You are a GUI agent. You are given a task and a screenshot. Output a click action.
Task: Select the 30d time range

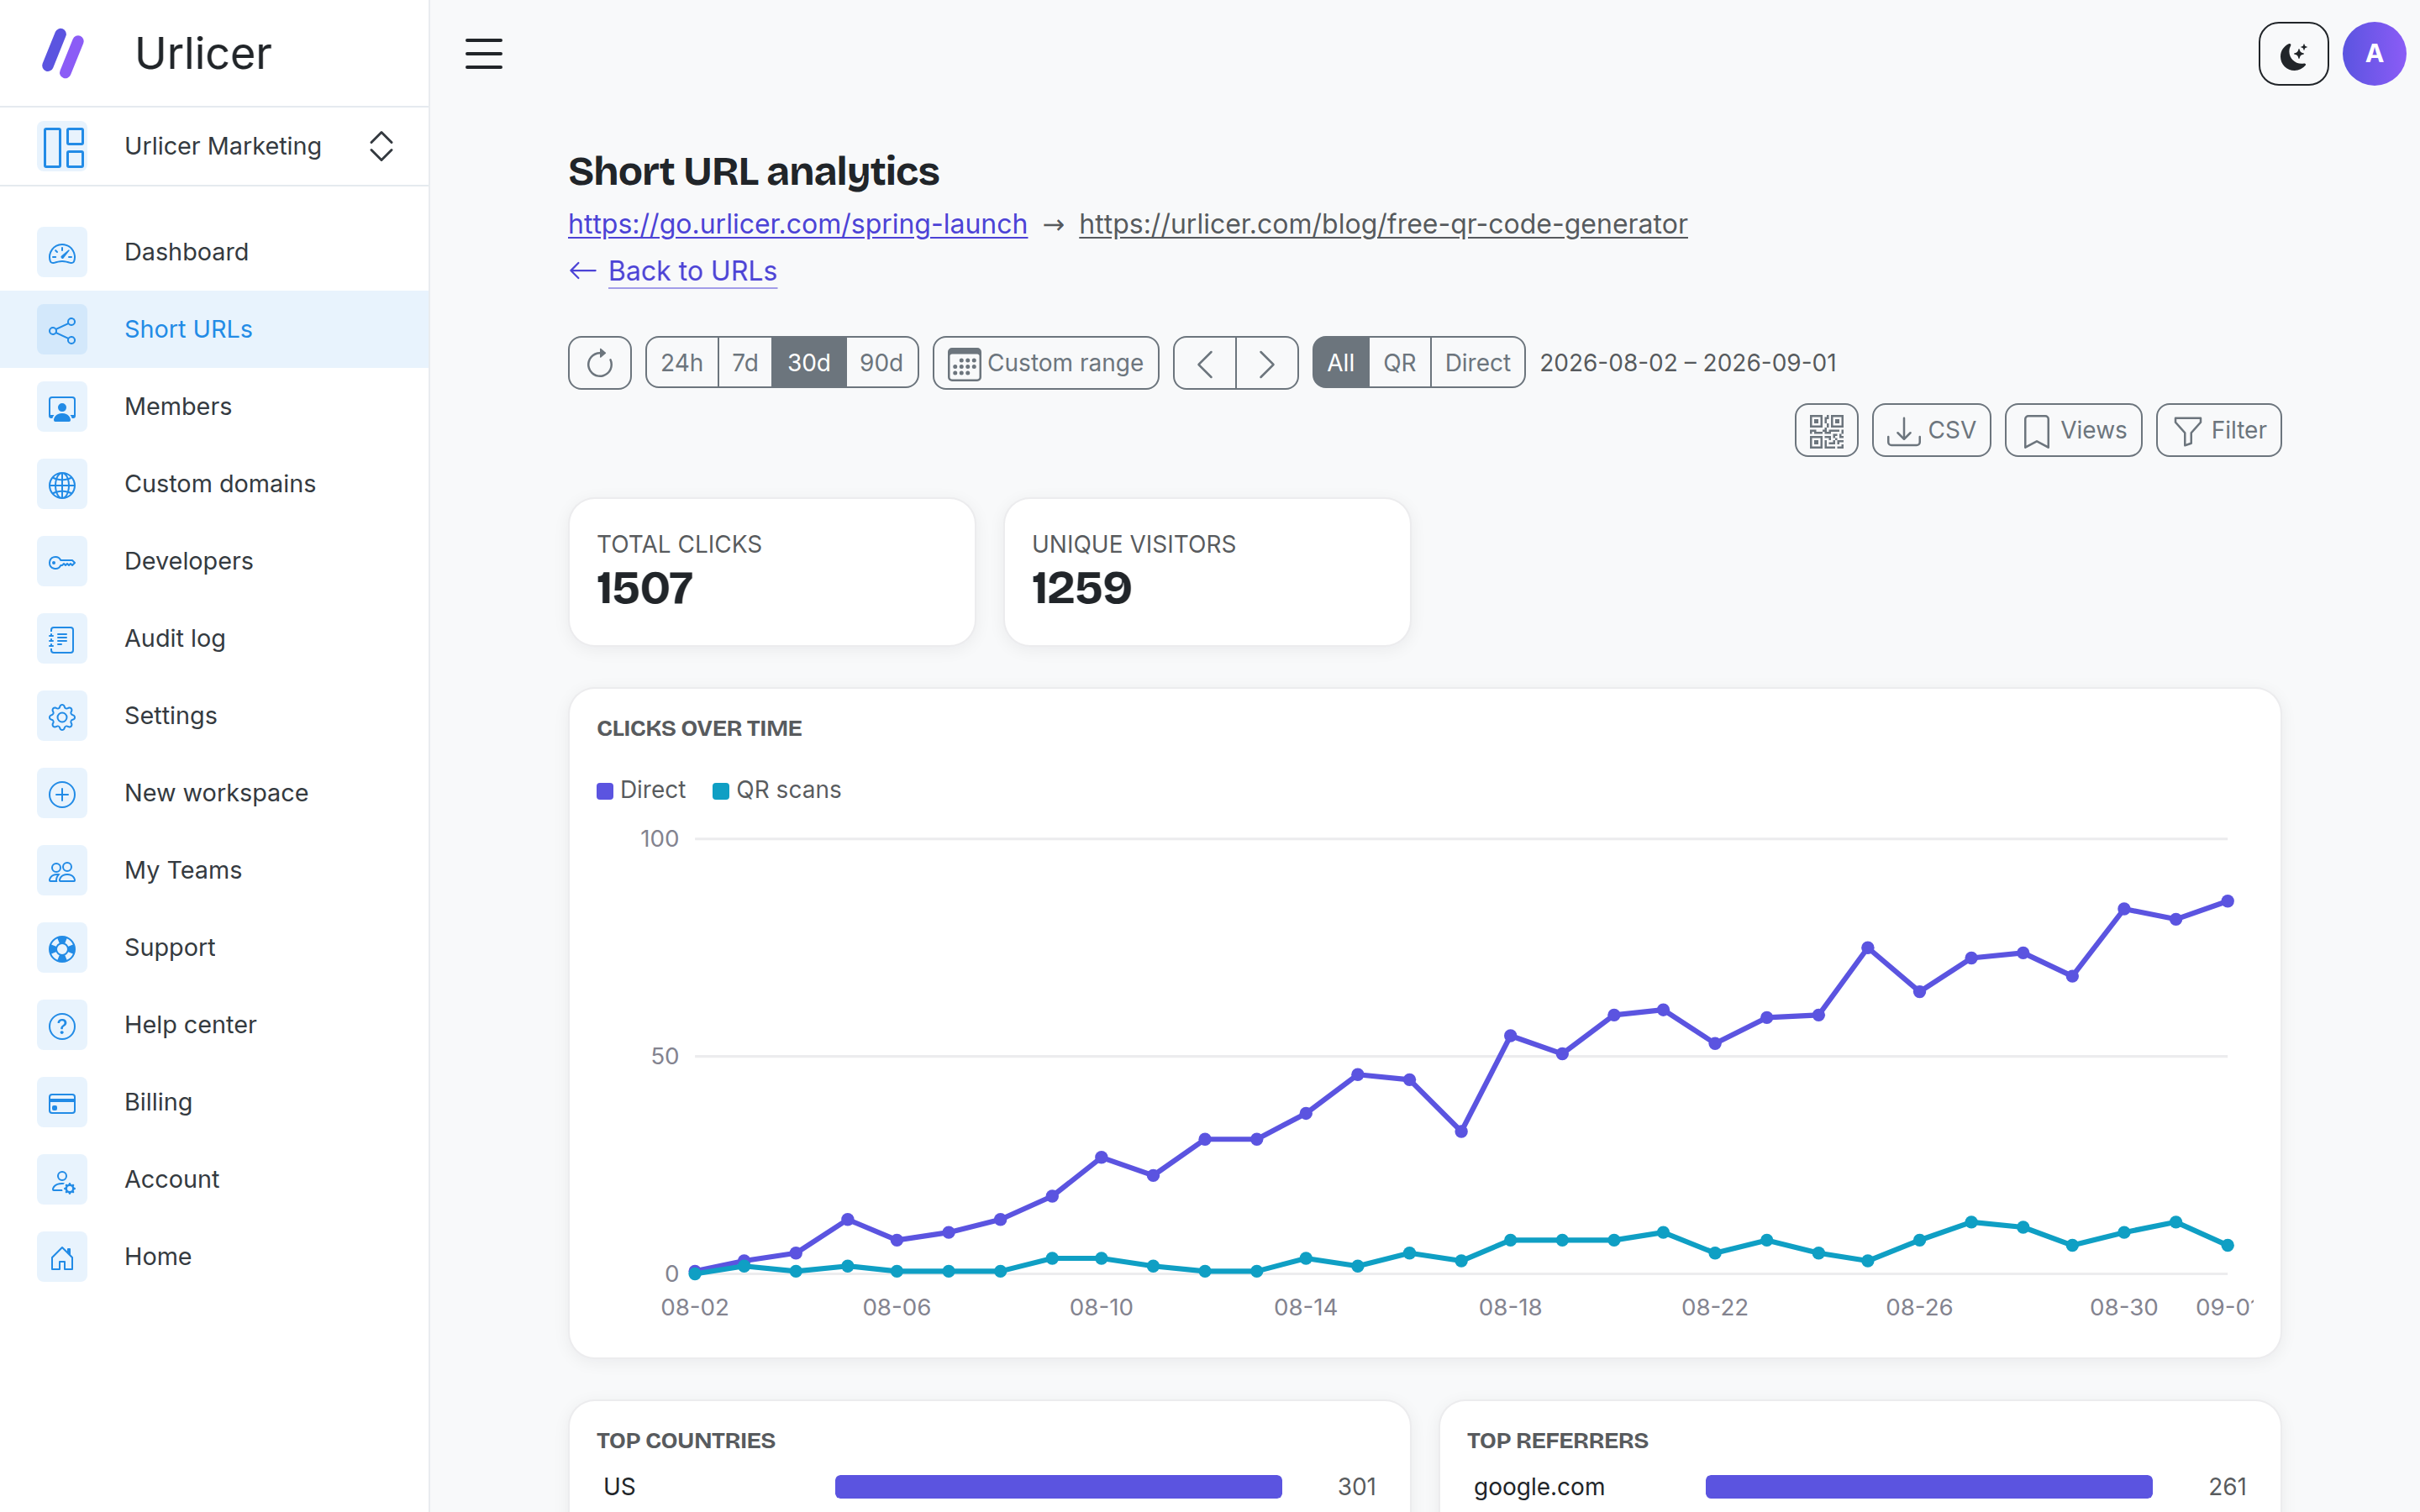click(809, 363)
